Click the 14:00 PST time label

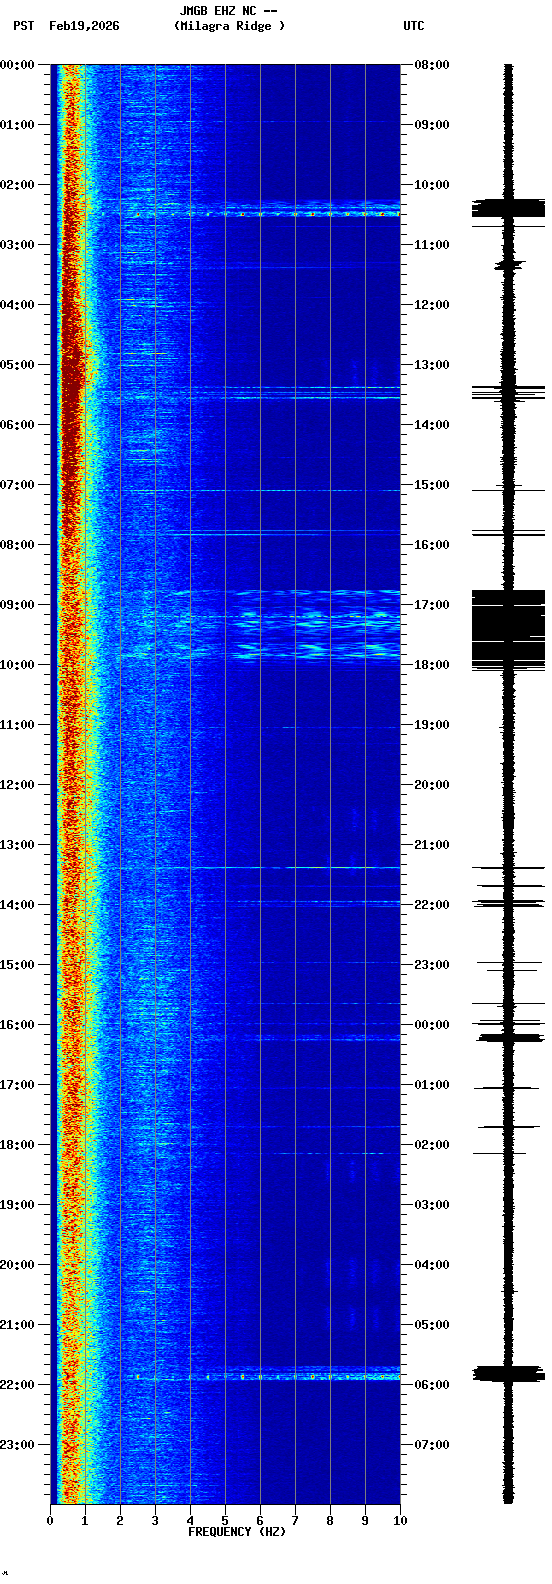18,905
